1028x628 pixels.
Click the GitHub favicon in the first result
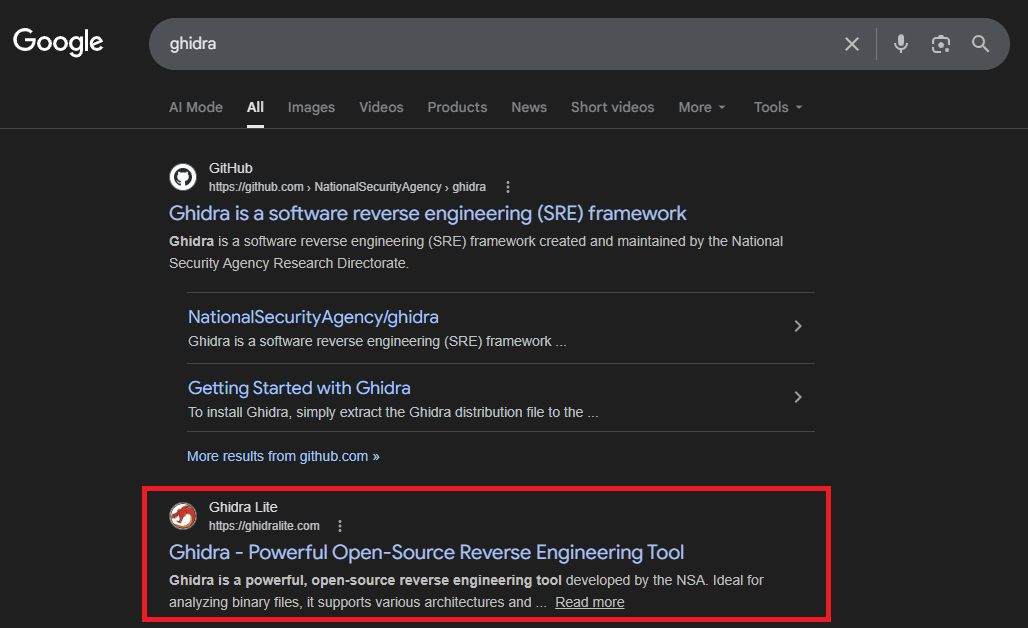pyautogui.click(x=183, y=177)
